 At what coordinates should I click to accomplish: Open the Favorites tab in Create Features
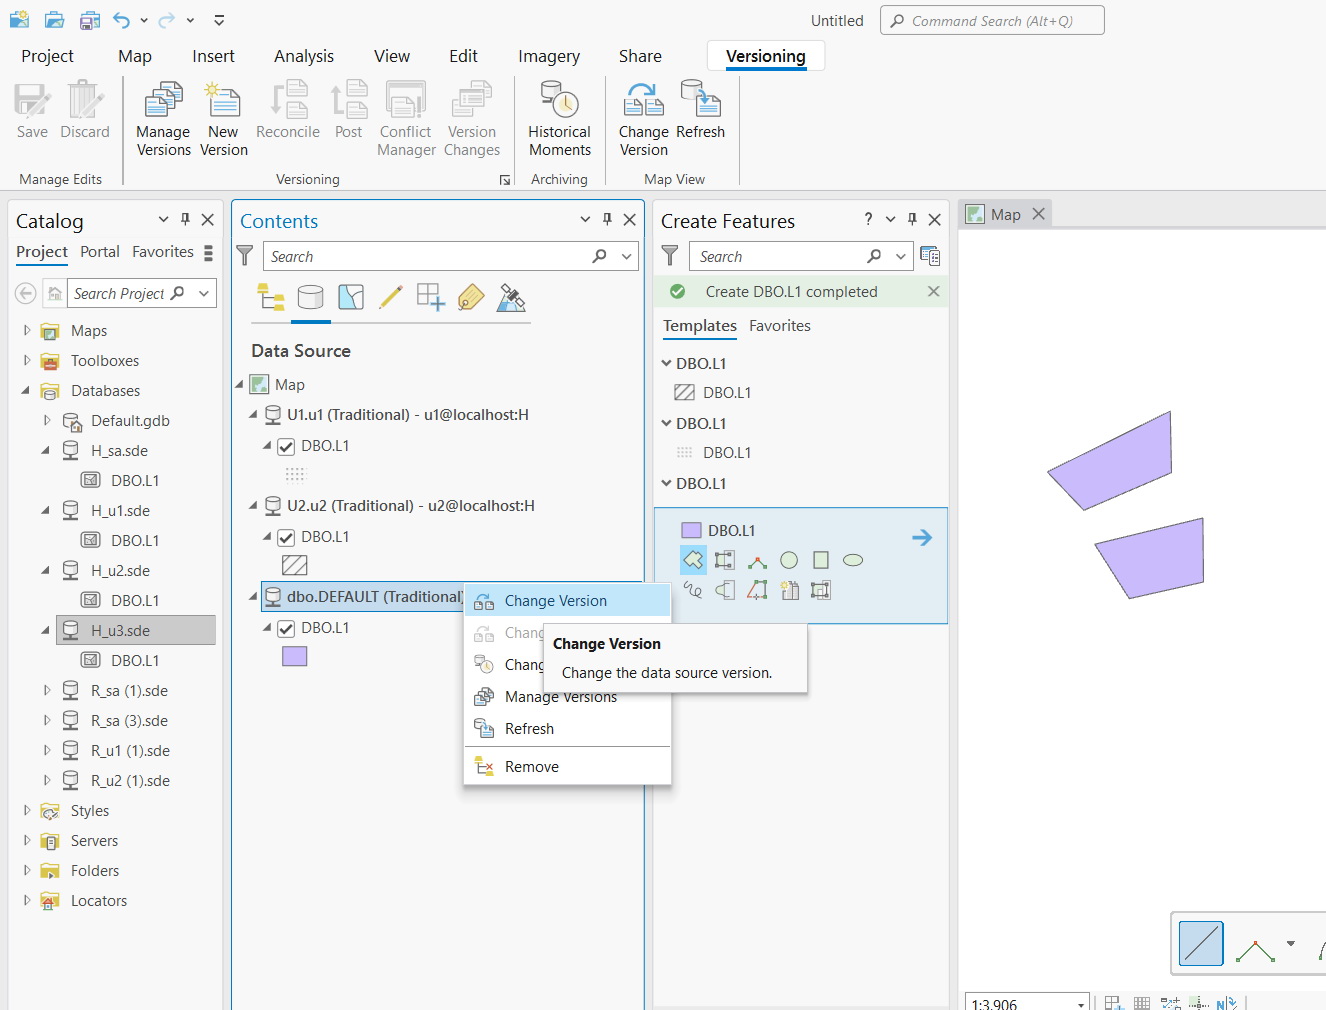click(780, 326)
